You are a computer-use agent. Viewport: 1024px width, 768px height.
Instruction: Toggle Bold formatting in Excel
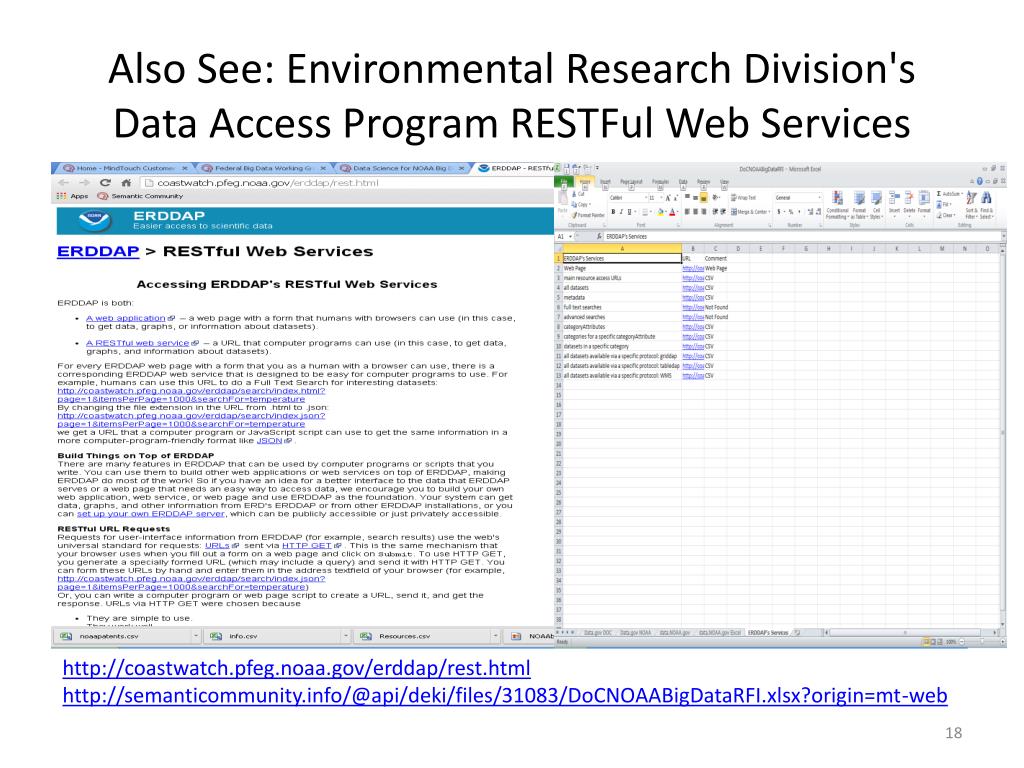613,212
